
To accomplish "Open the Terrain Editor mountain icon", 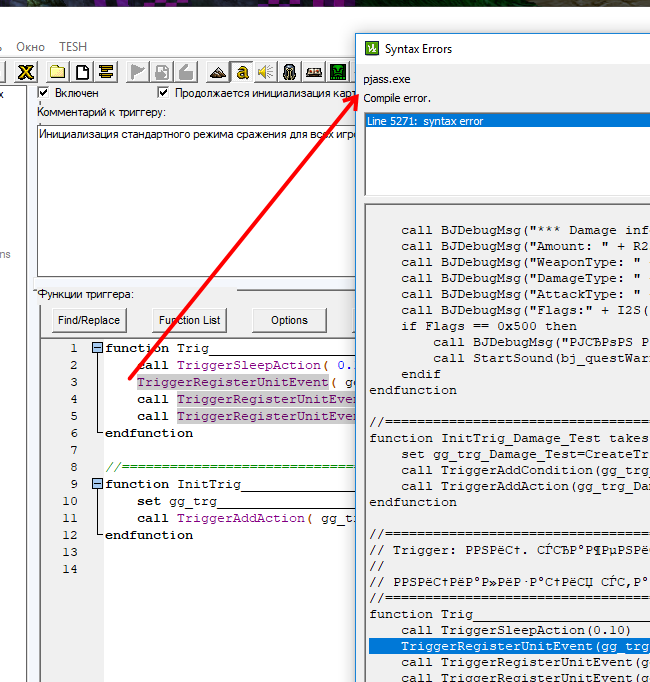I will point(219,72).
